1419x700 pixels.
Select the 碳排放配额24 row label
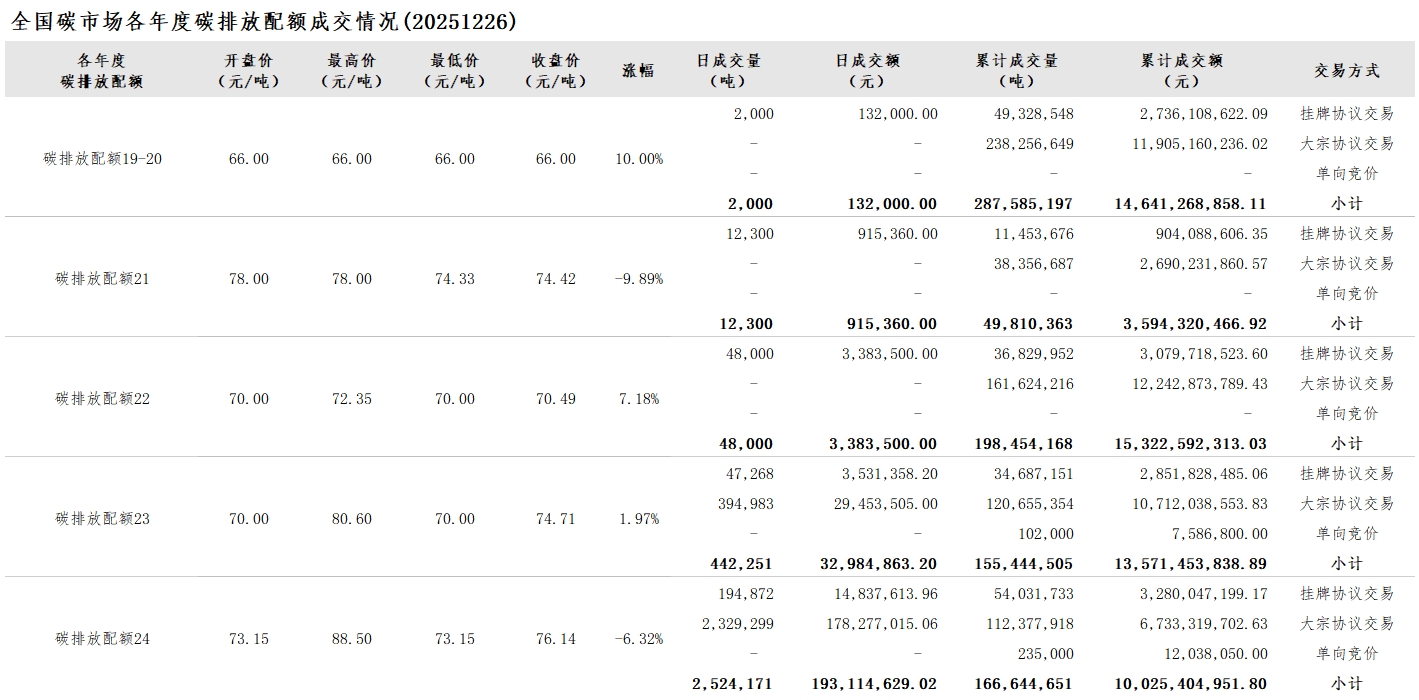pyautogui.click(x=102, y=639)
